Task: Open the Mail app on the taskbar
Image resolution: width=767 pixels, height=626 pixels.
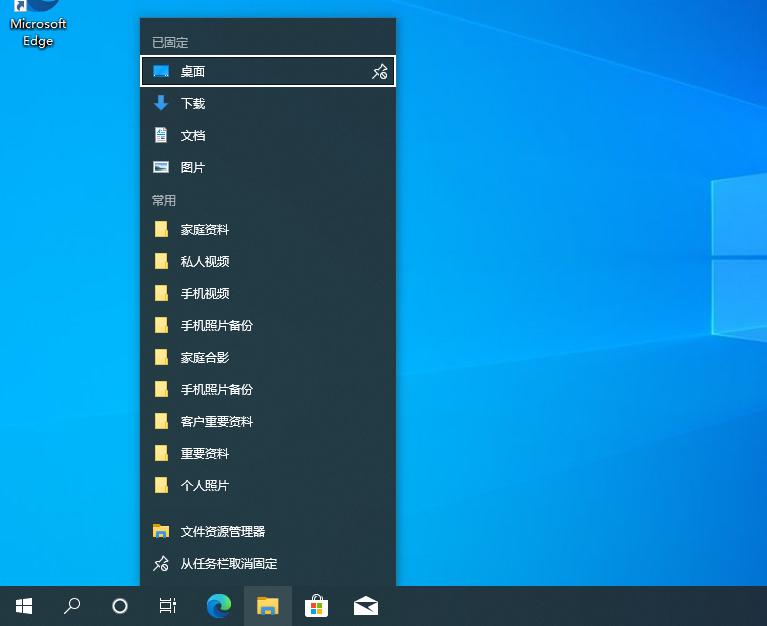Action: tap(366, 605)
